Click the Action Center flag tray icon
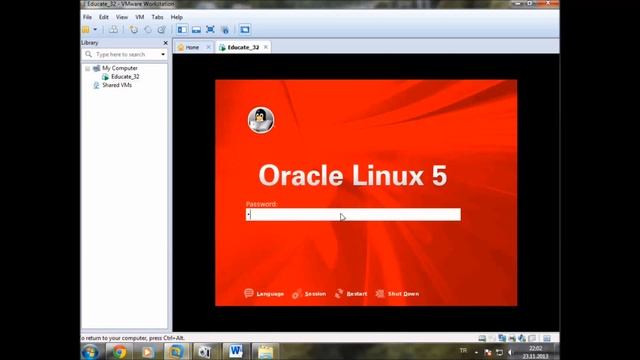This screenshot has height=360, width=640. point(488,352)
